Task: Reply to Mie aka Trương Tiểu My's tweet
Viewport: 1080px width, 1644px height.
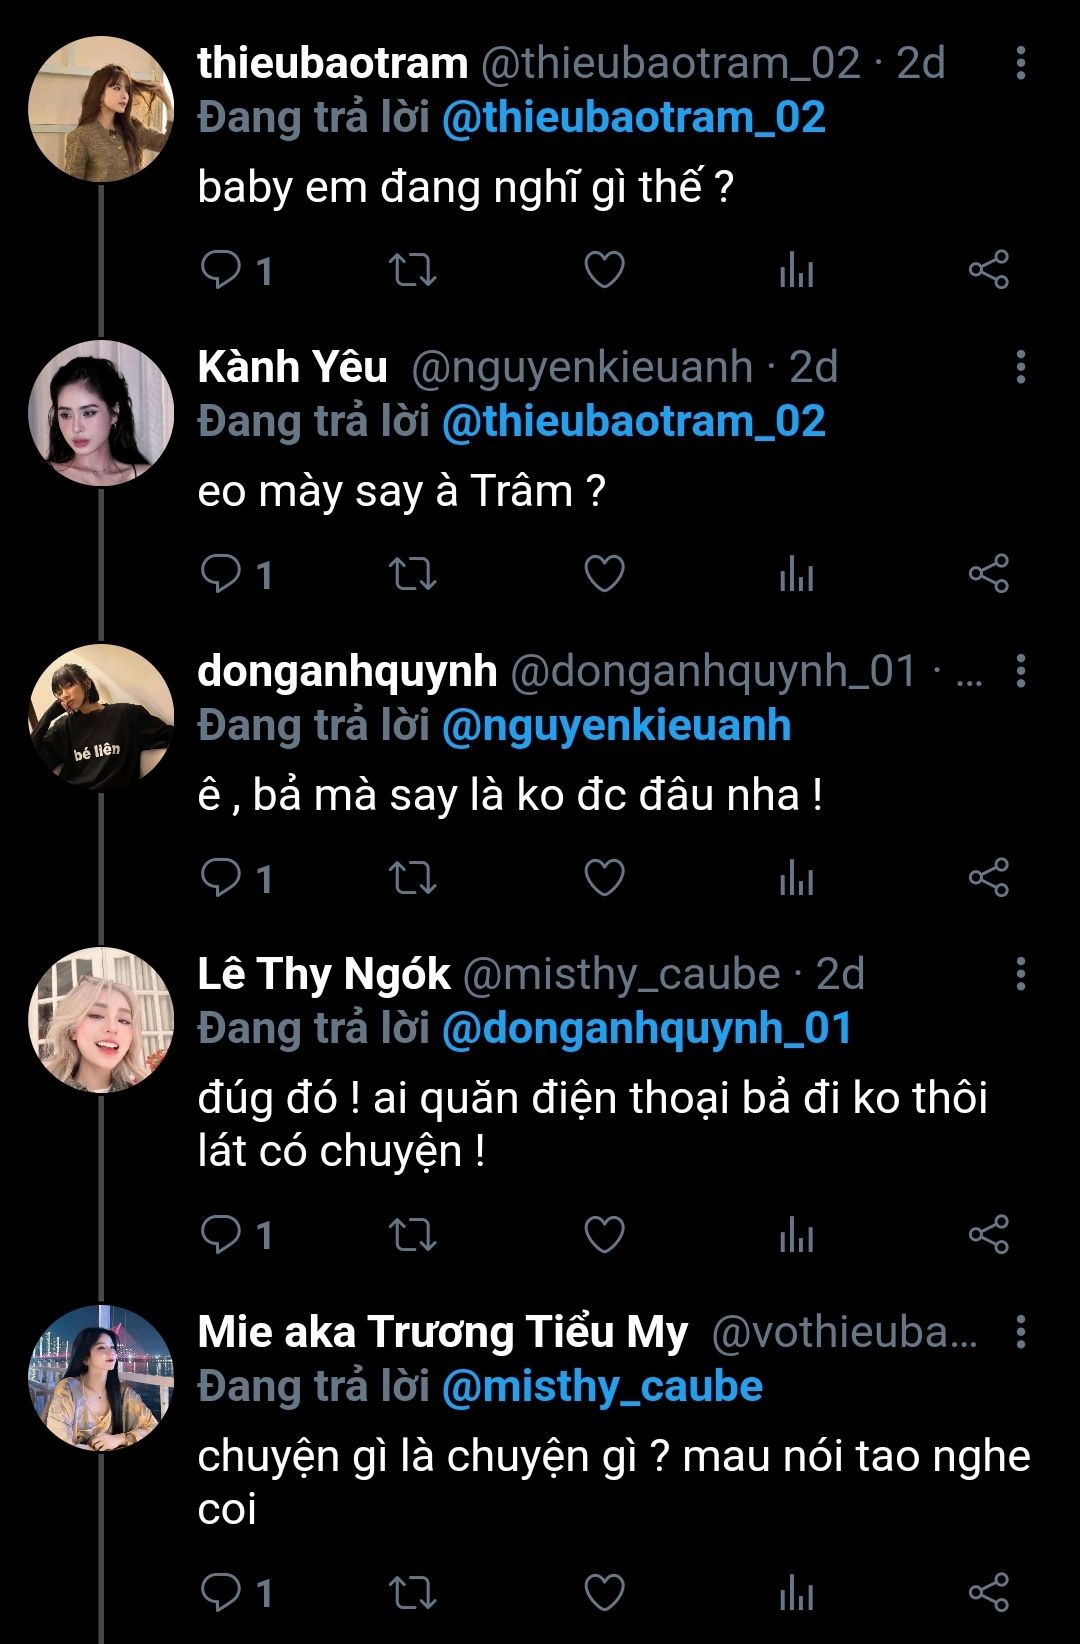Action: tap(221, 1593)
